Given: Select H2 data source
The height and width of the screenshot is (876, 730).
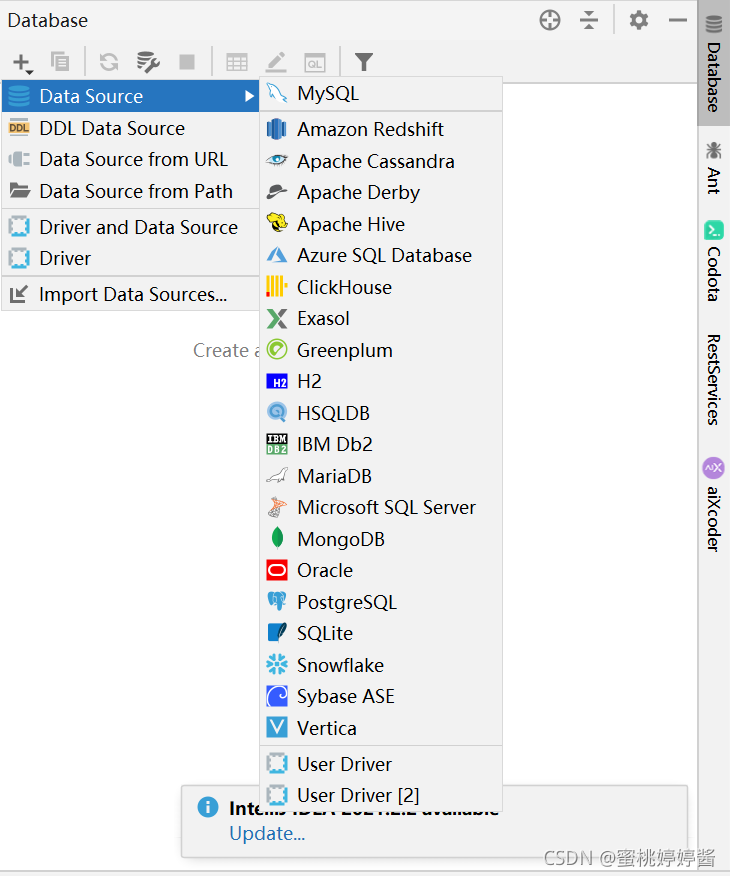Looking at the screenshot, I should [x=381, y=382].
